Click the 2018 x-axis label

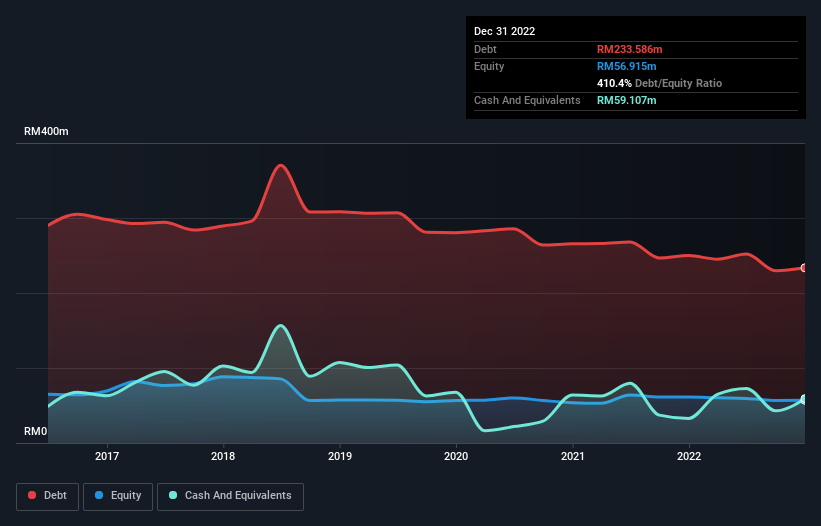pyautogui.click(x=223, y=456)
